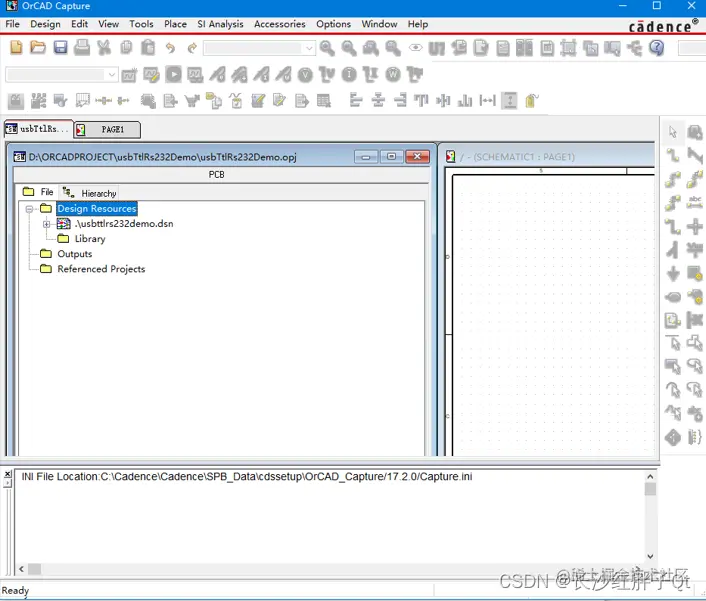Select the Design Resources folder
Image resolution: width=706 pixels, height=601 pixels.
point(97,208)
